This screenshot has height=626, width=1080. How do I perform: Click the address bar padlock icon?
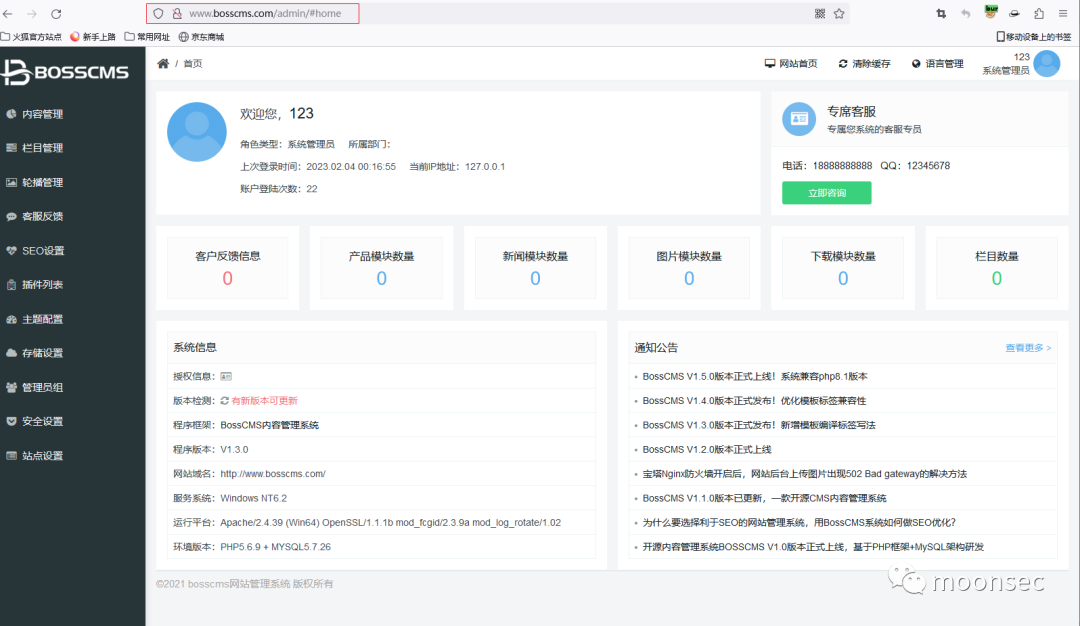[177, 13]
